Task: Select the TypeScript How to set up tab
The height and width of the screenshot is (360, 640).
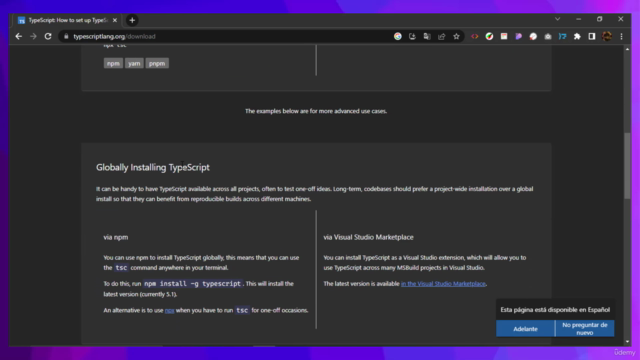Action: (x=68, y=20)
